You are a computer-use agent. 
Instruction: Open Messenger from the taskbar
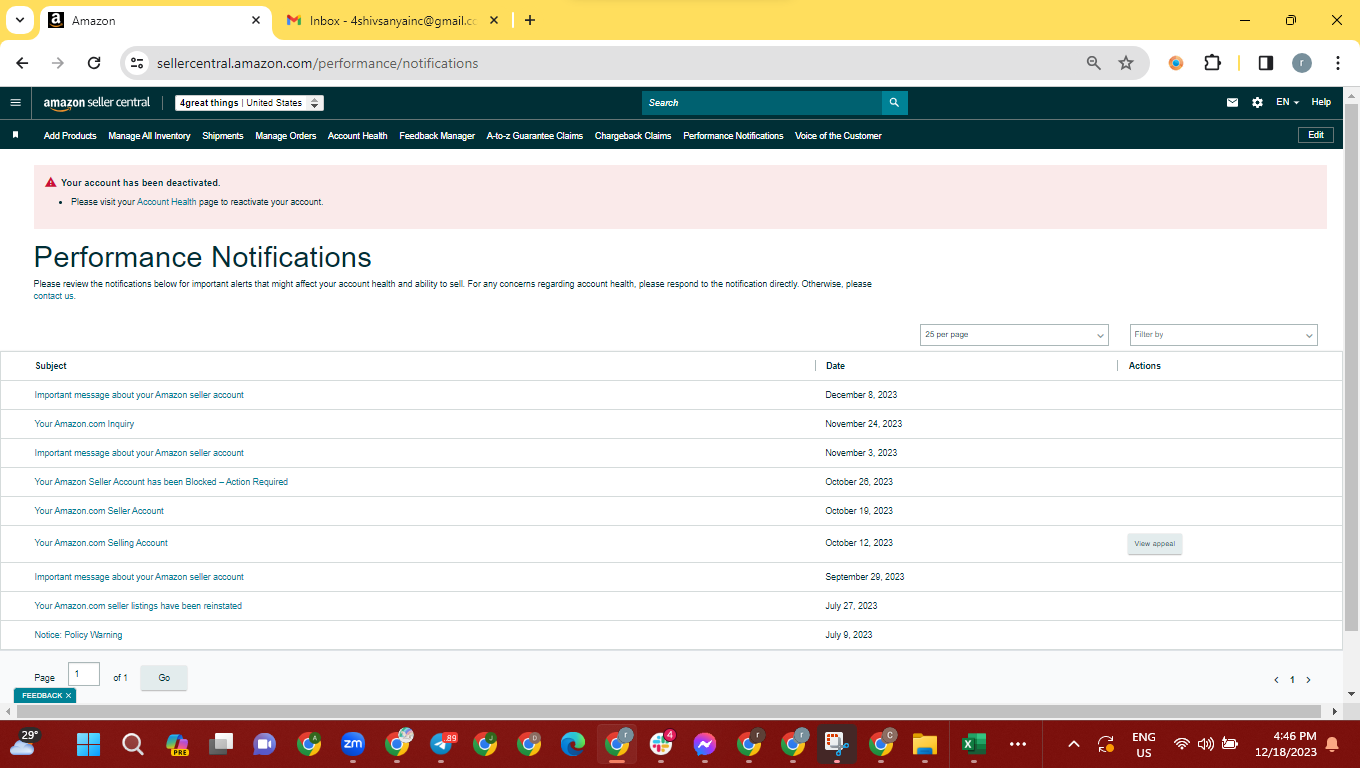705,744
